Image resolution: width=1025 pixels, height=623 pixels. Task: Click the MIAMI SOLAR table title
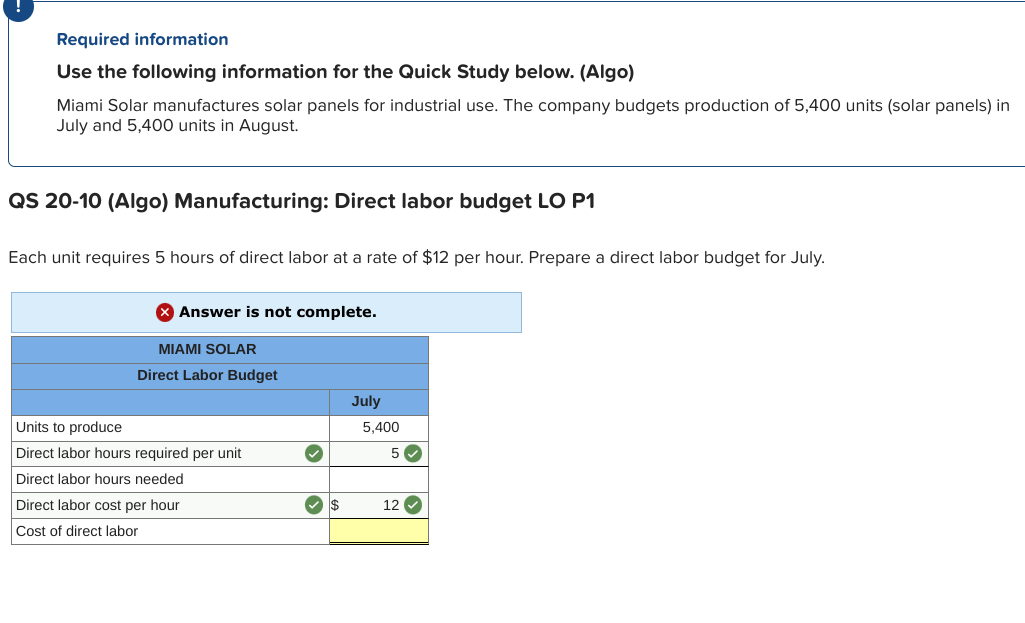(x=207, y=349)
